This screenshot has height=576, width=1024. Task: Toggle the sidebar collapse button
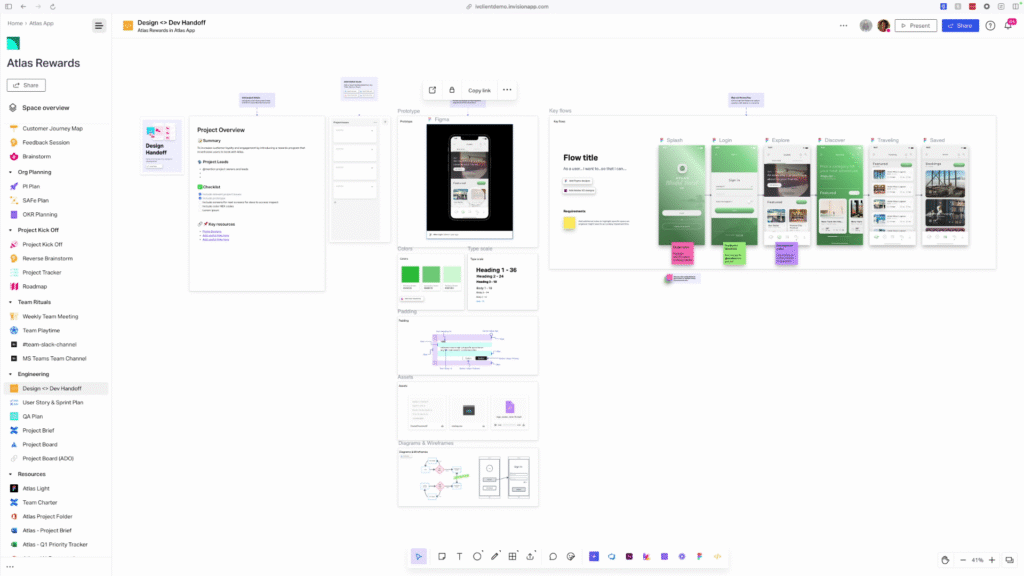pos(99,25)
